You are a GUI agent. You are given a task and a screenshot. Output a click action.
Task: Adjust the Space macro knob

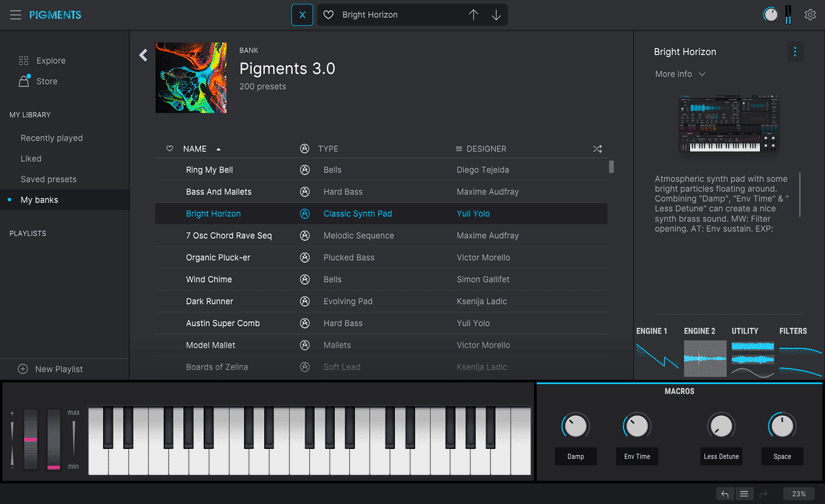(x=782, y=426)
